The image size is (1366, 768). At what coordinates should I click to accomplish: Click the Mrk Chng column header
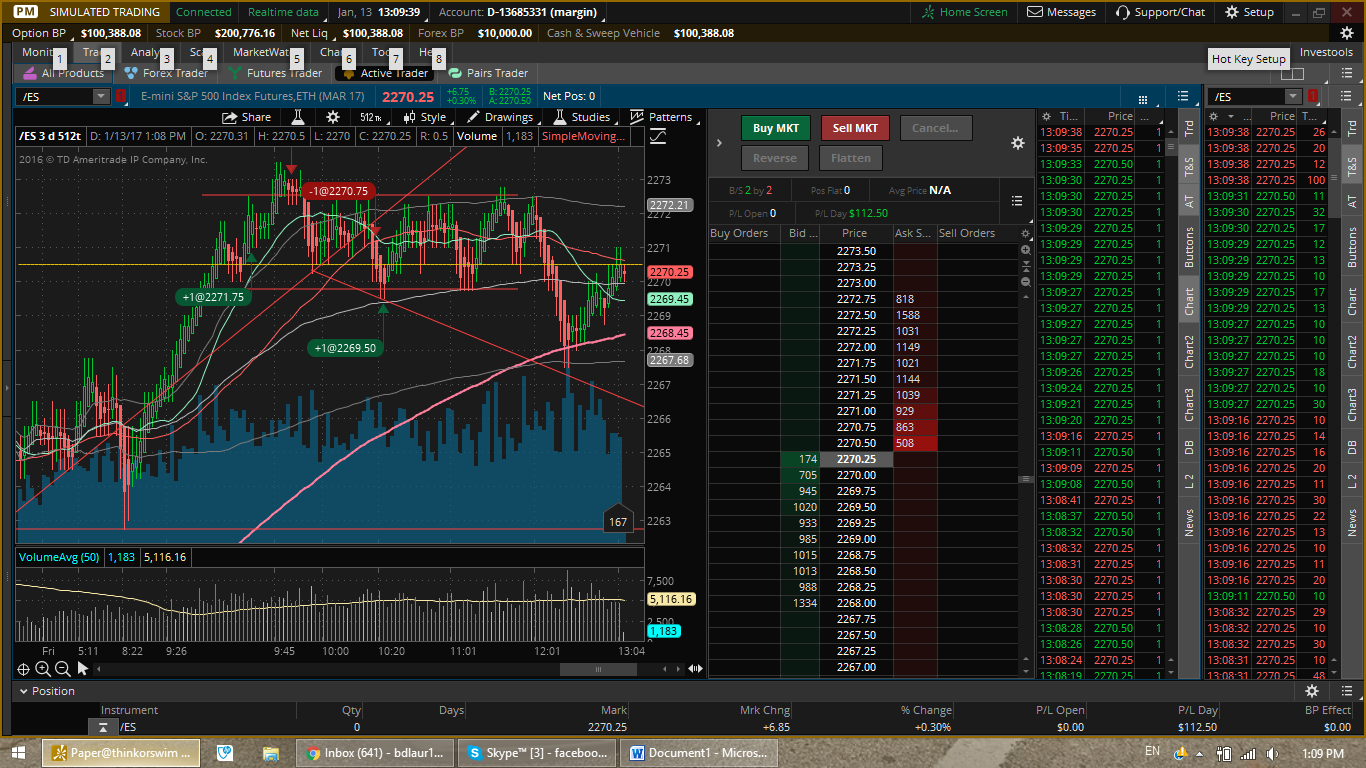[764, 710]
